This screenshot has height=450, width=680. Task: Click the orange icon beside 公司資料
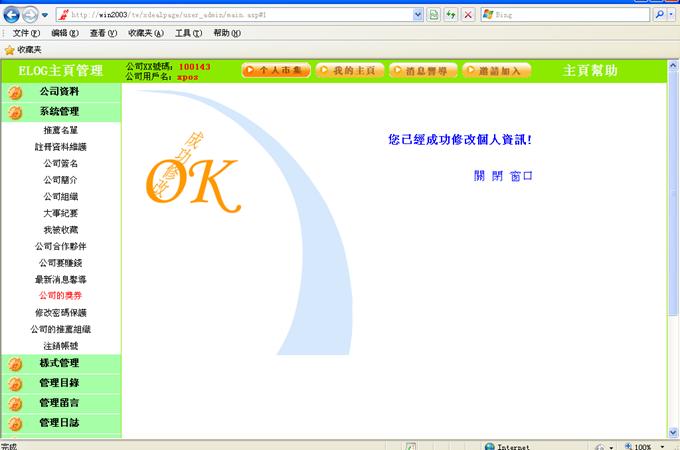coord(15,92)
